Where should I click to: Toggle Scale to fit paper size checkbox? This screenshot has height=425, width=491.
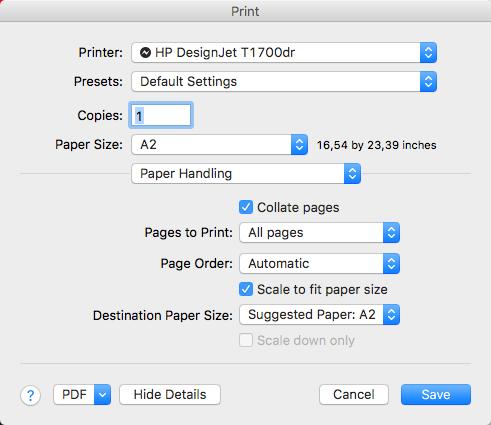click(x=246, y=289)
